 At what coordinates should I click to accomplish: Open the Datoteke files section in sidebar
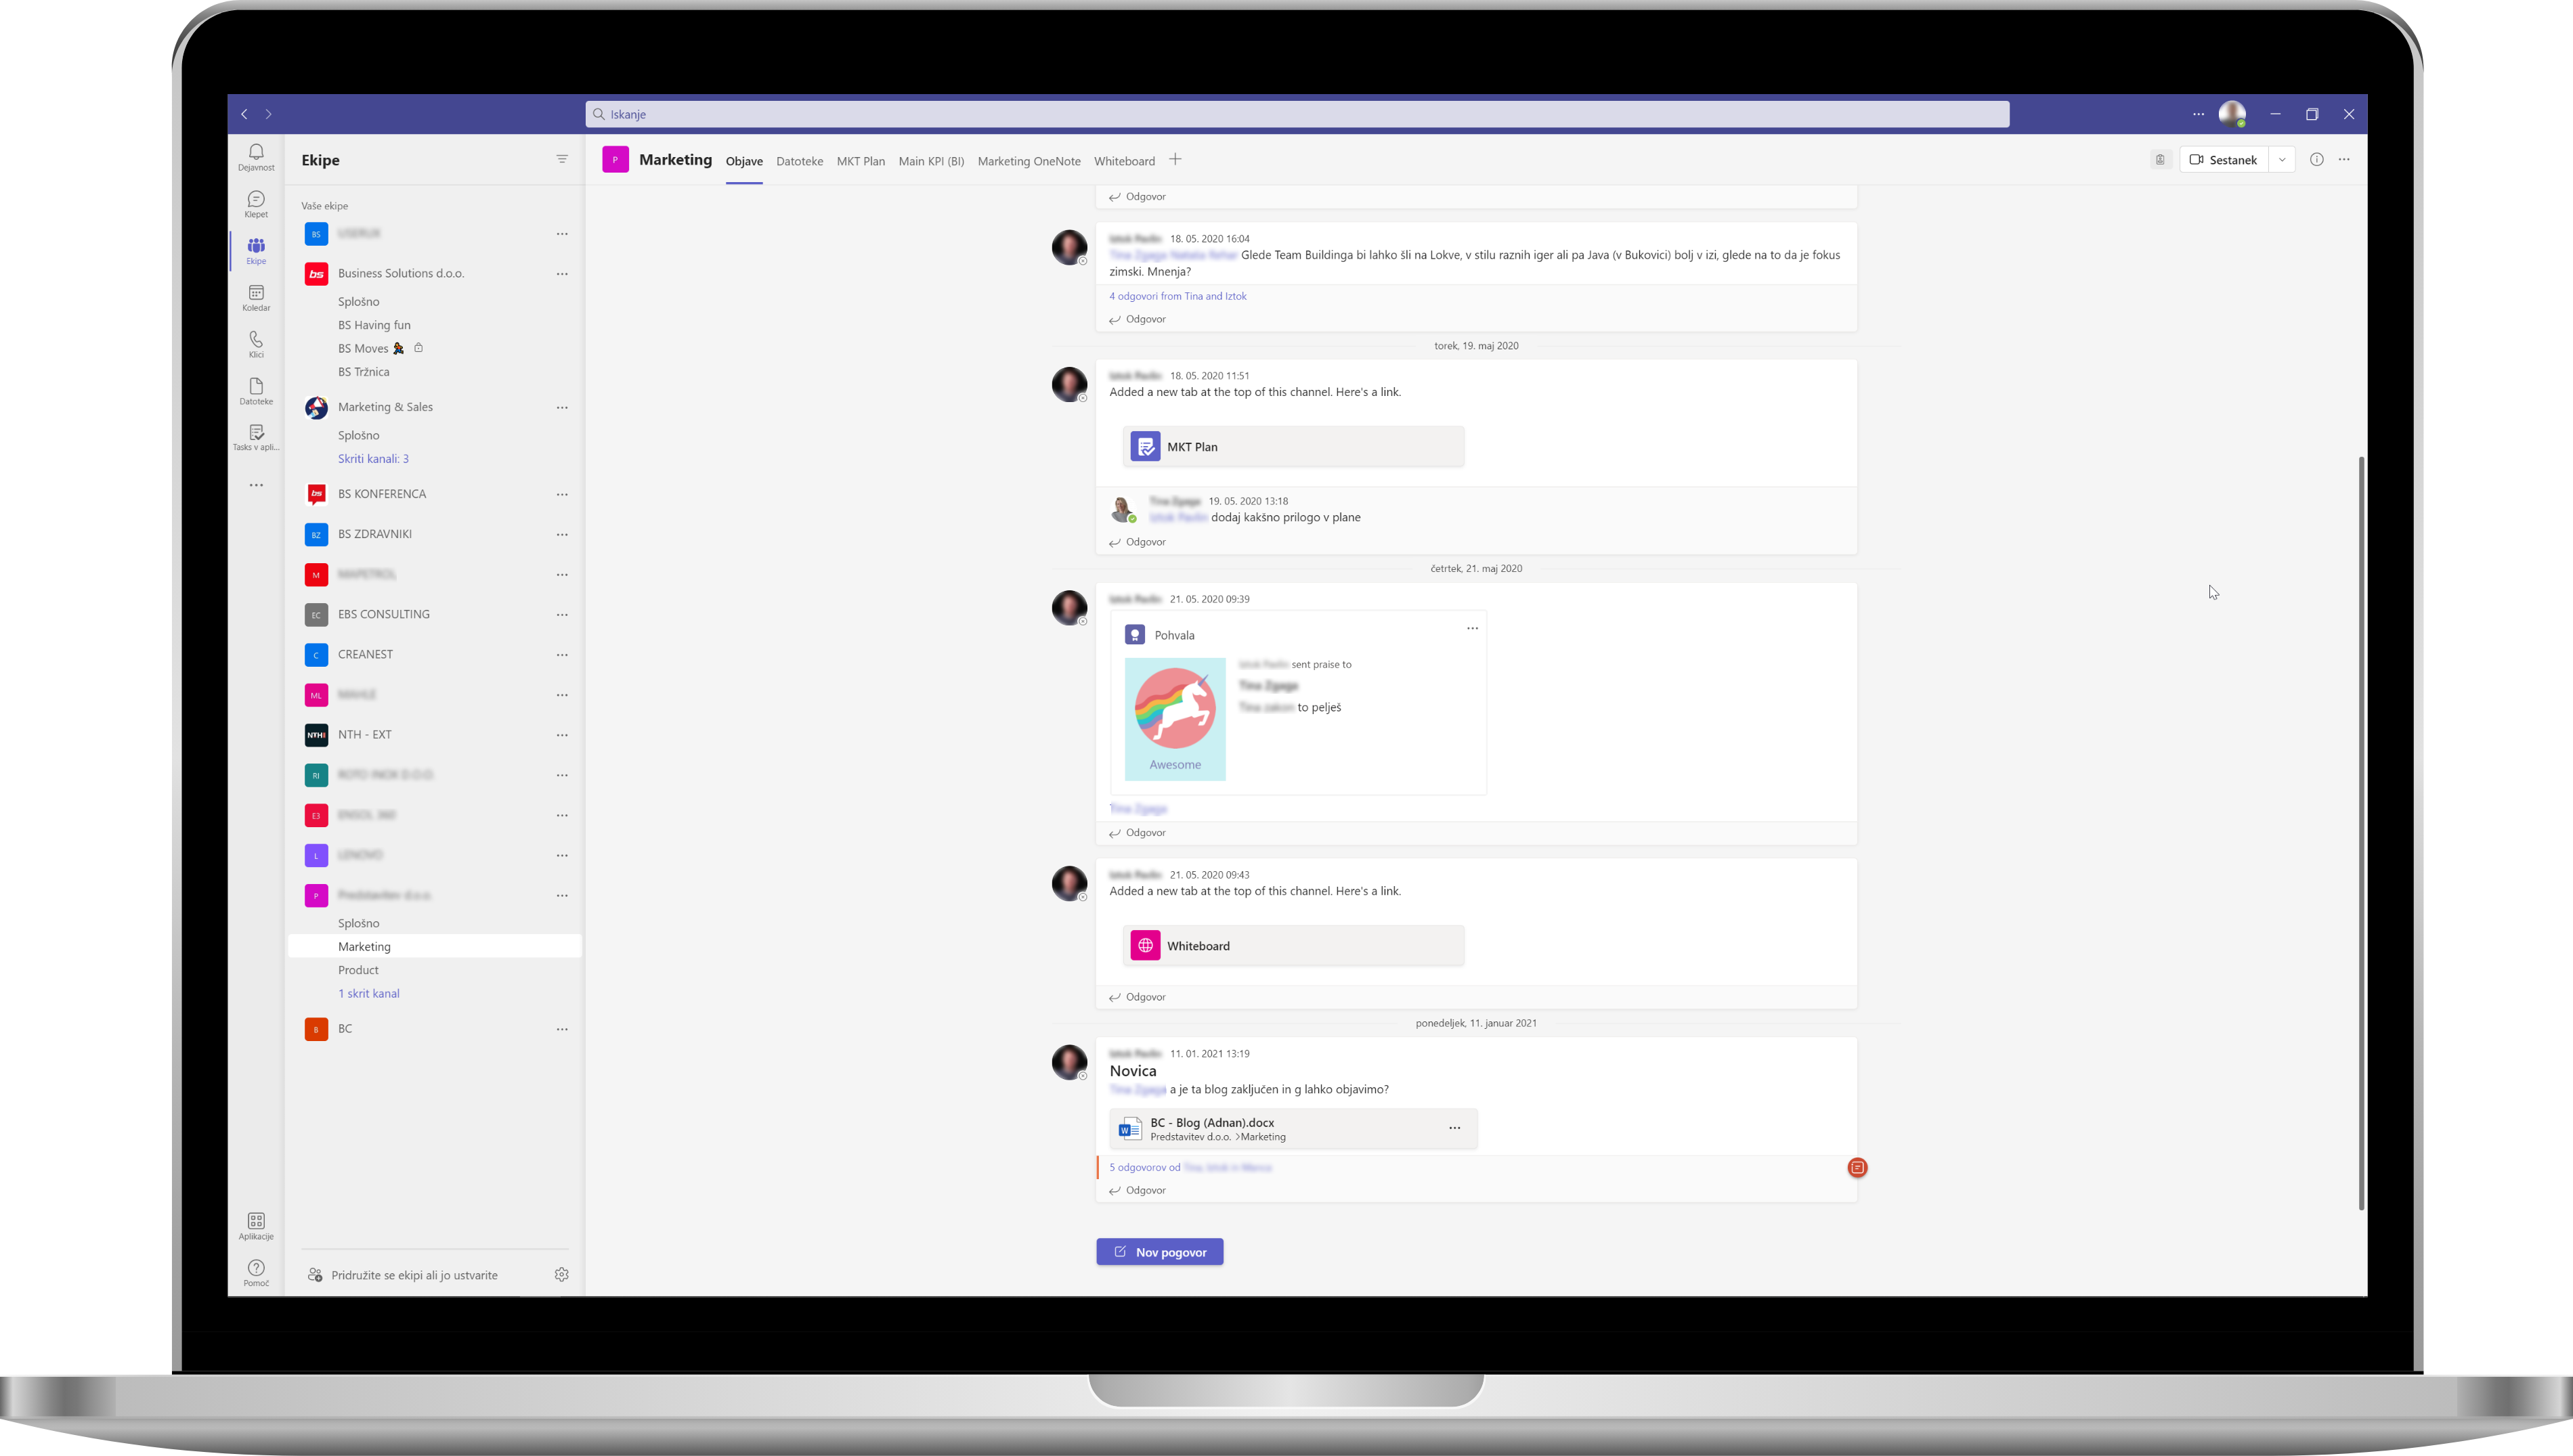256,391
